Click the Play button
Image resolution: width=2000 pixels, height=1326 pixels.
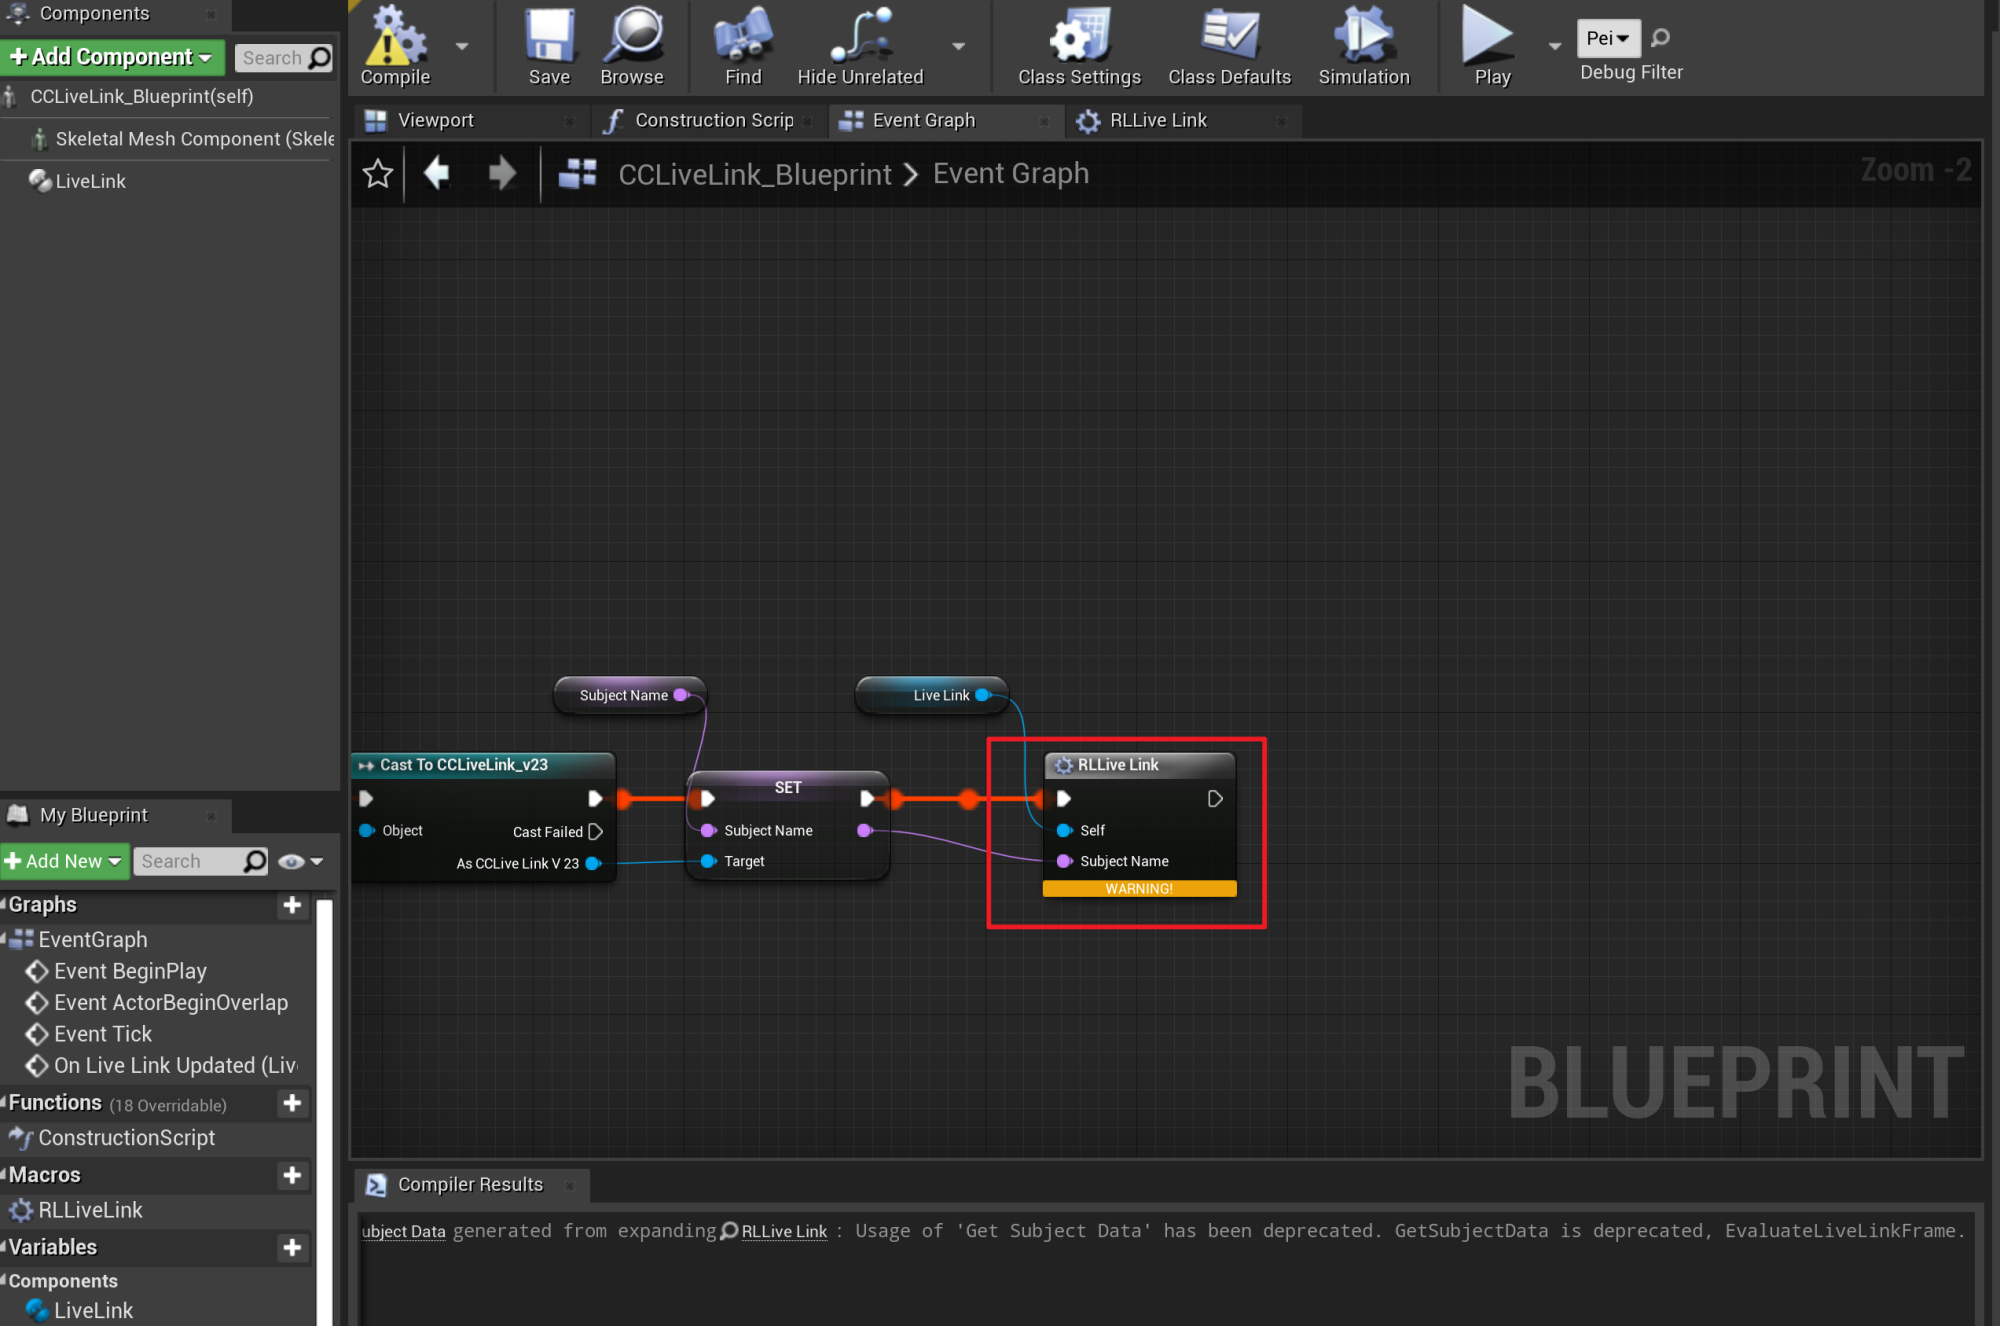click(1491, 46)
